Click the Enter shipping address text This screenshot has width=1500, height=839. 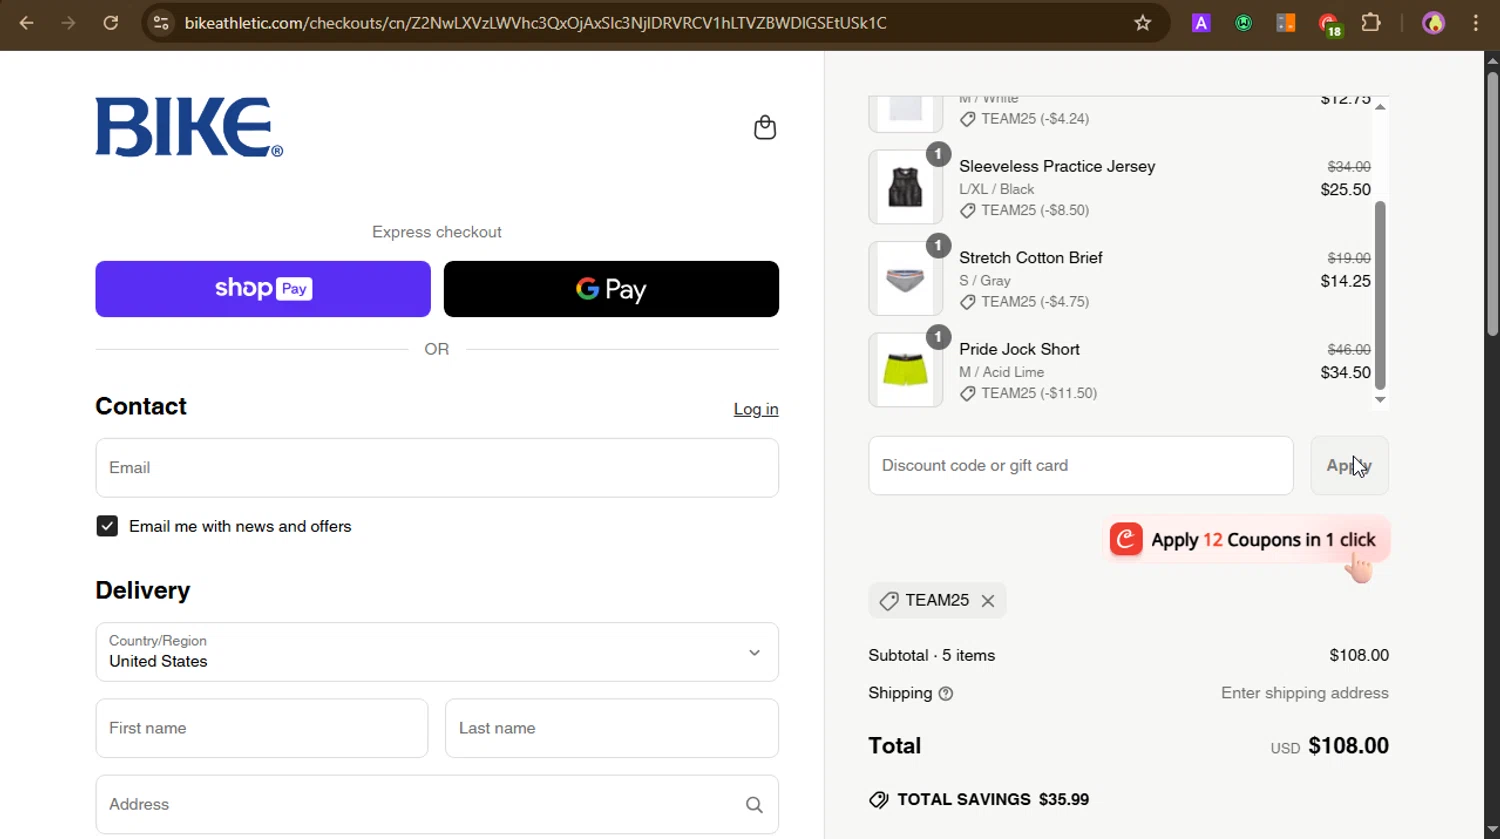[x=1305, y=694]
